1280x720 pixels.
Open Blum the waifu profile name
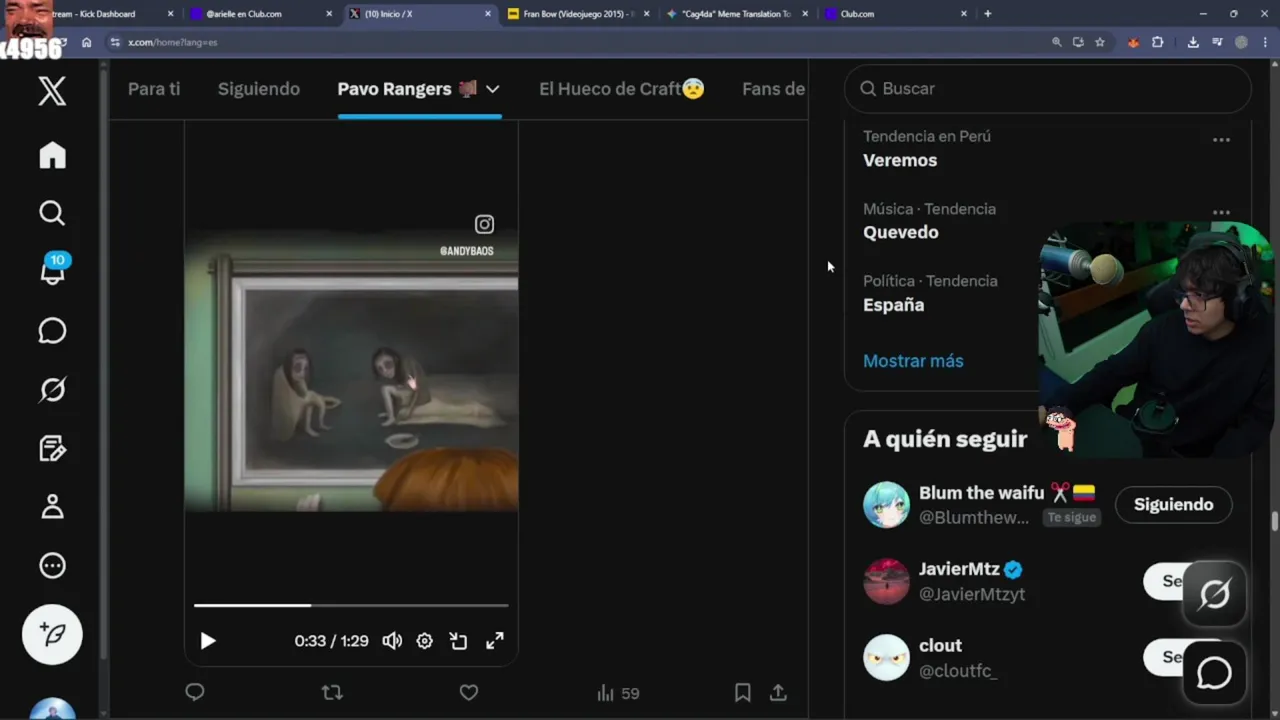click(981, 493)
